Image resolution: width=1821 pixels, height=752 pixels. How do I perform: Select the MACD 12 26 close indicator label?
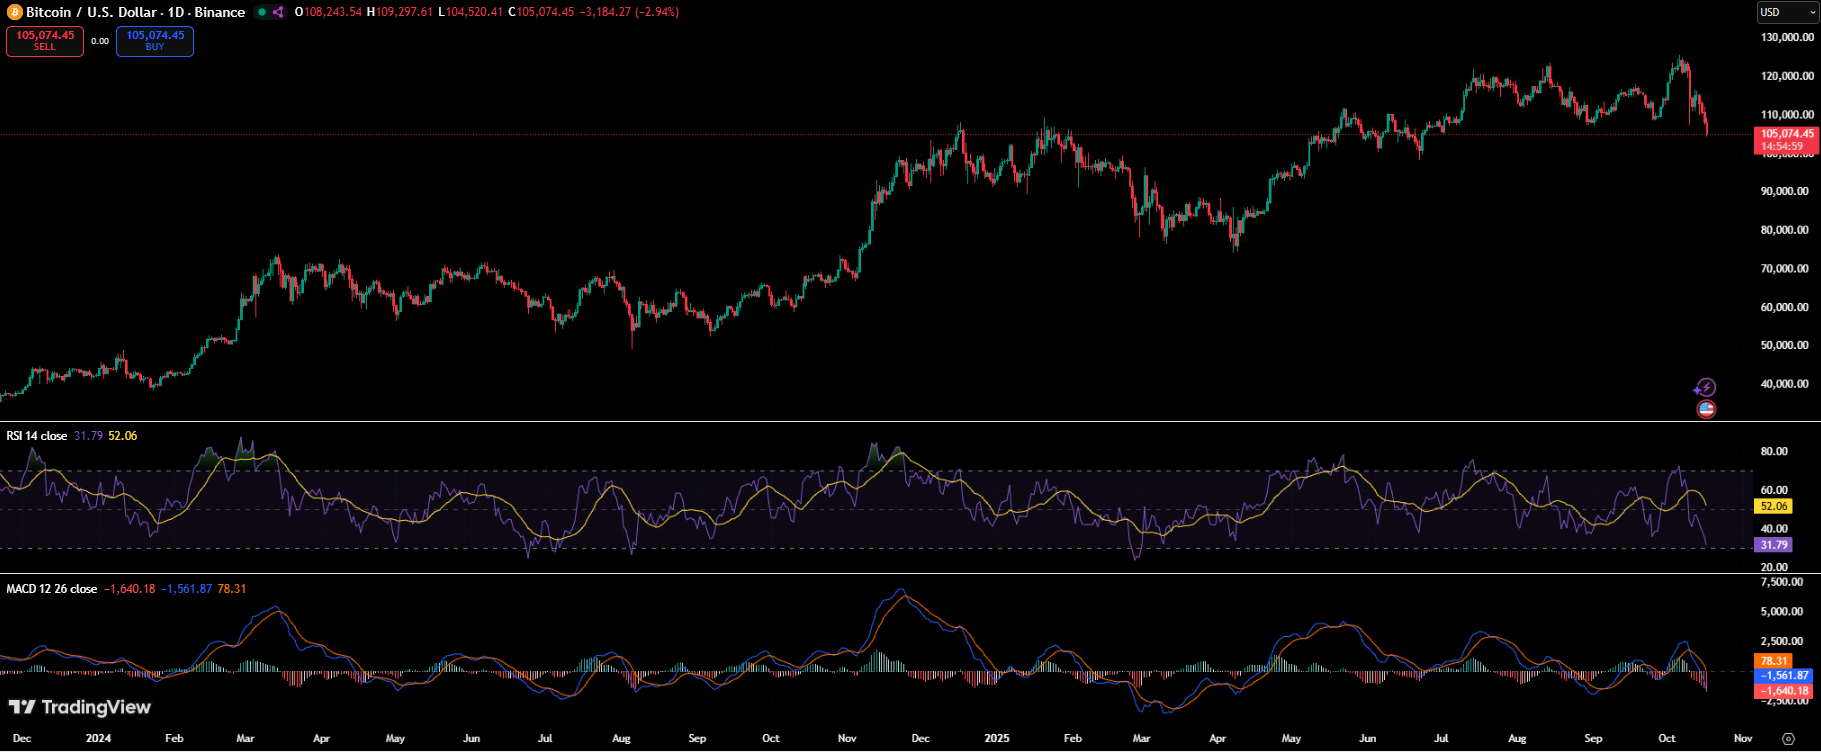[52, 589]
